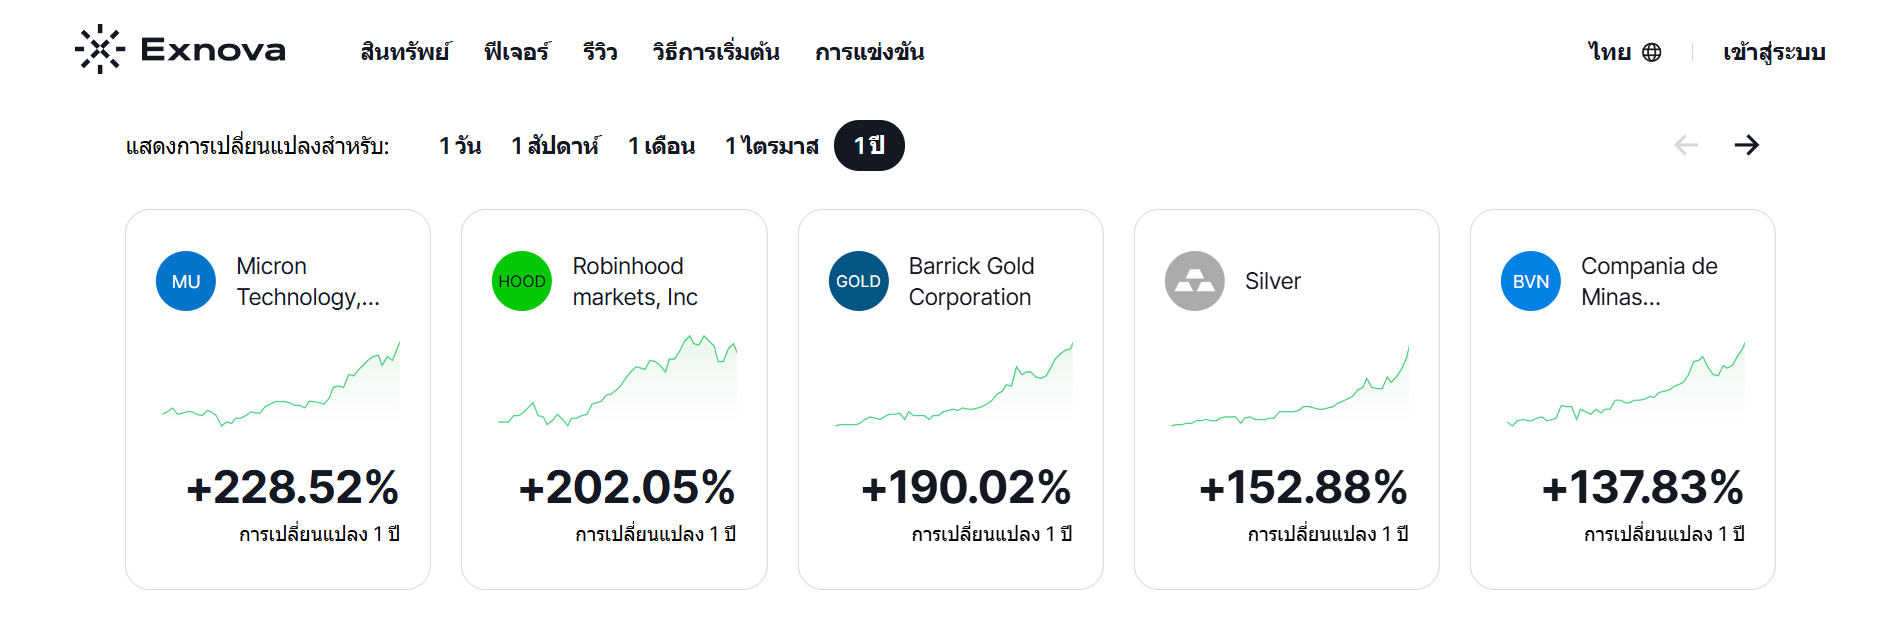Viewport: 1892px width, 637px height.
Task: Click the Silver bullion bars icon
Action: [x=1194, y=281]
